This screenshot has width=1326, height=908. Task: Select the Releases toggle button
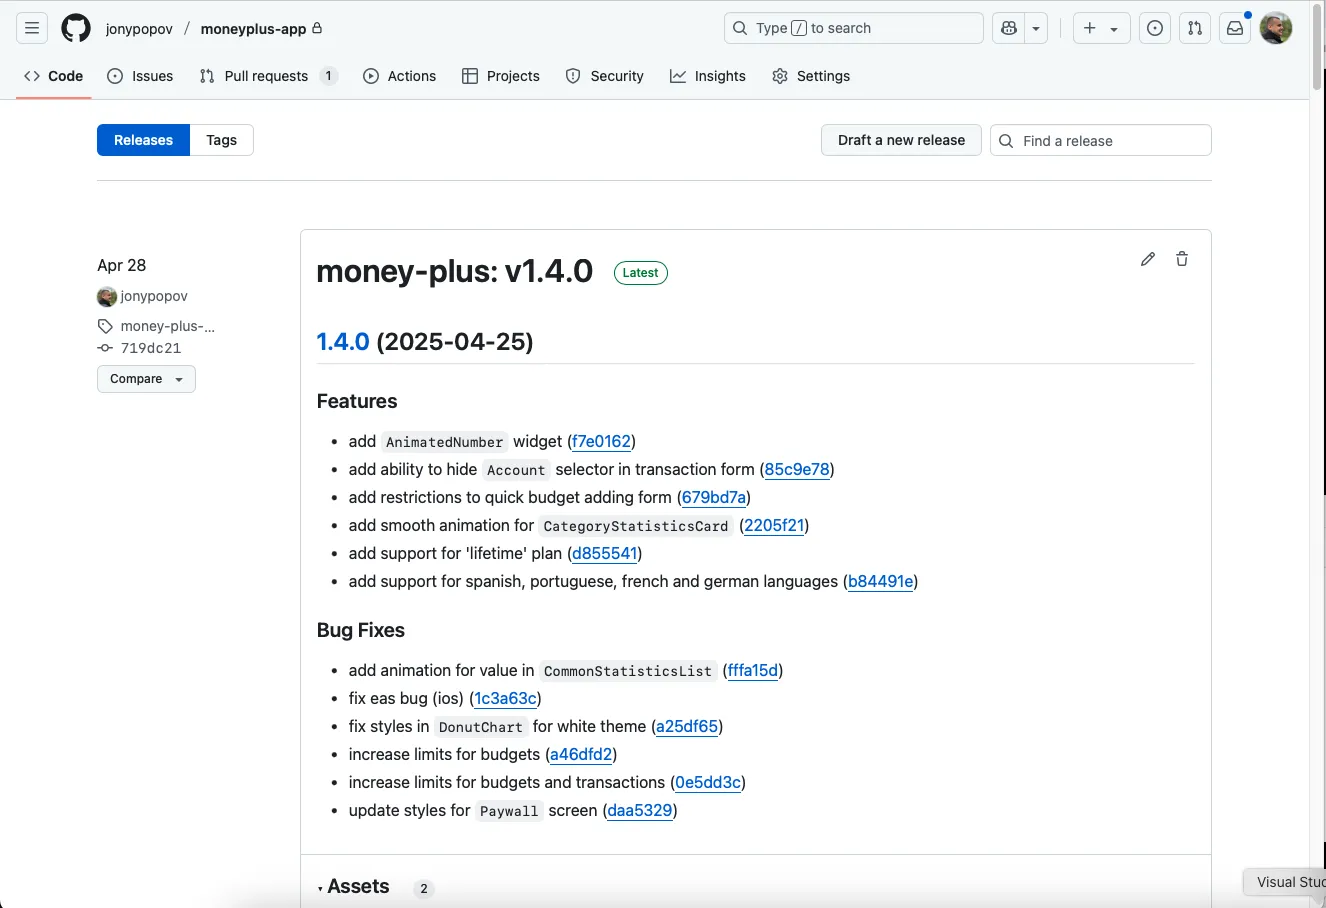143,140
